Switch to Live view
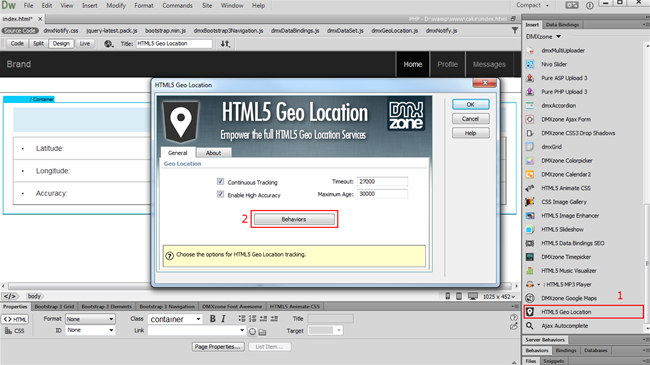This screenshot has width=650, height=365. pos(85,44)
